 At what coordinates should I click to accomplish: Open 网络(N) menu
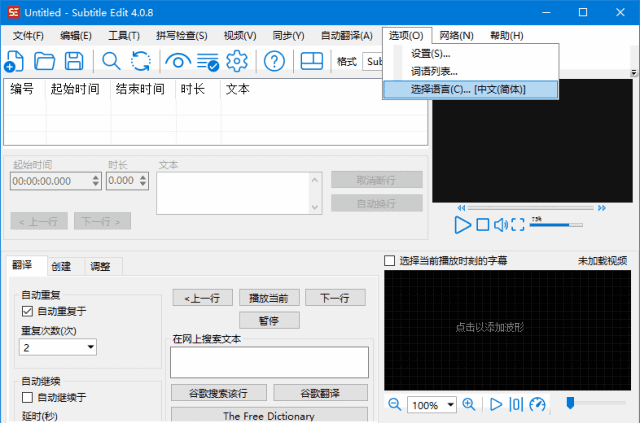[x=456, y=36]
